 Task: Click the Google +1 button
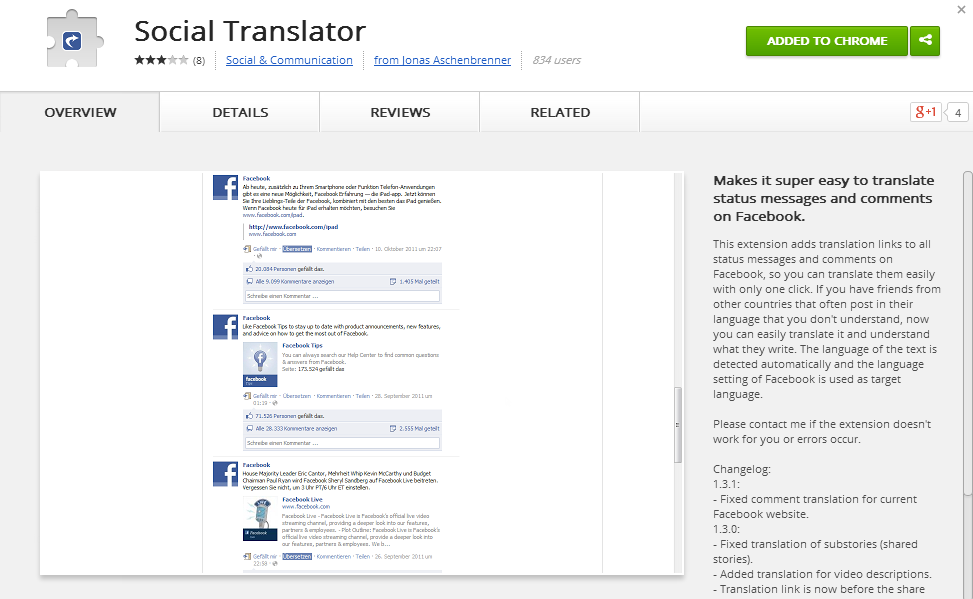925,112
